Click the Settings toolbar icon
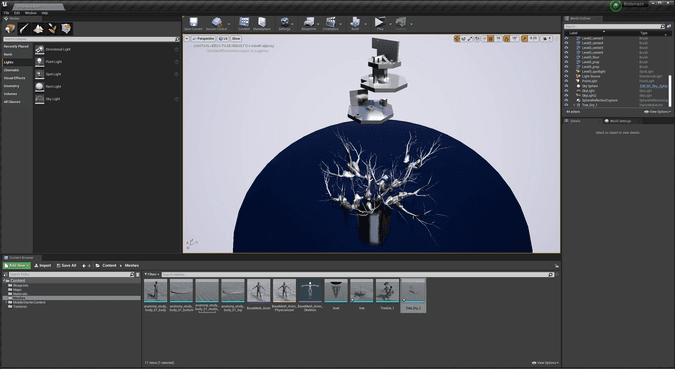This screenshot has height=369, width=675. pos(285,24)
